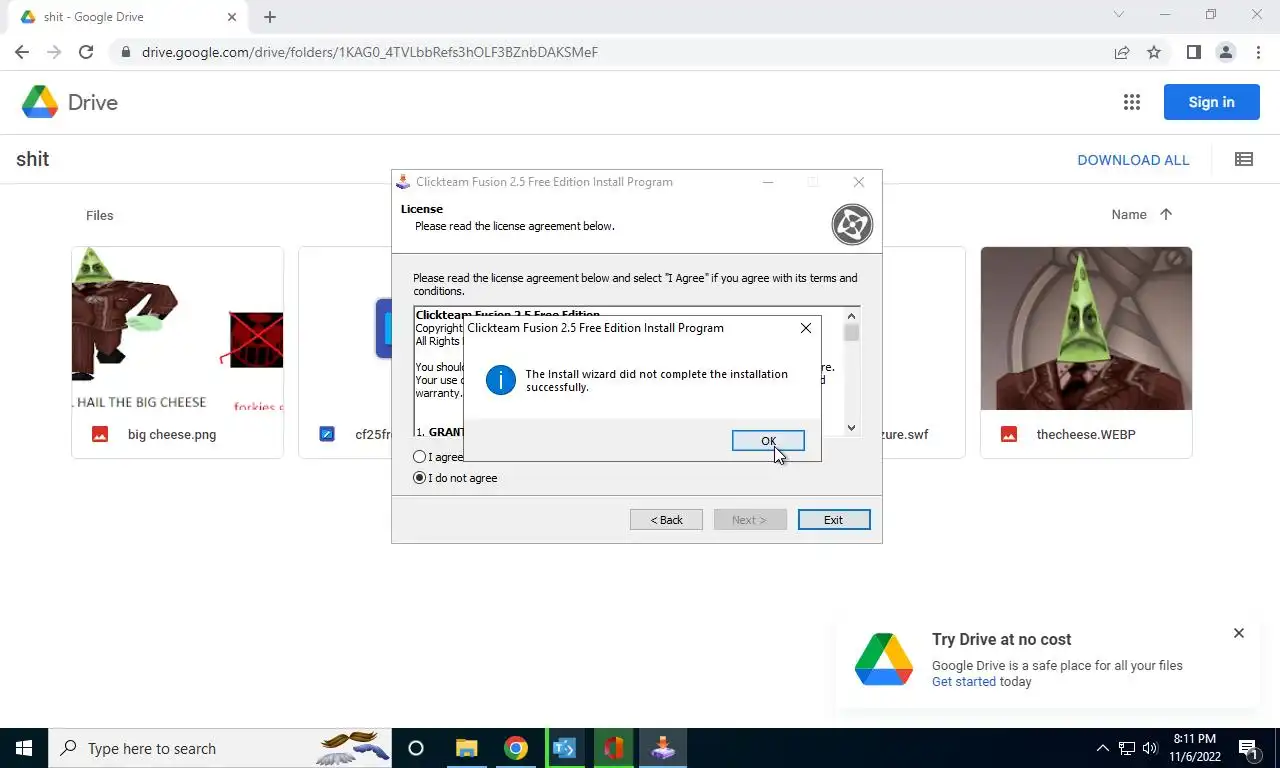1280x768 pixels.
Task: Open the notification center
Action: click(1249, 748)
